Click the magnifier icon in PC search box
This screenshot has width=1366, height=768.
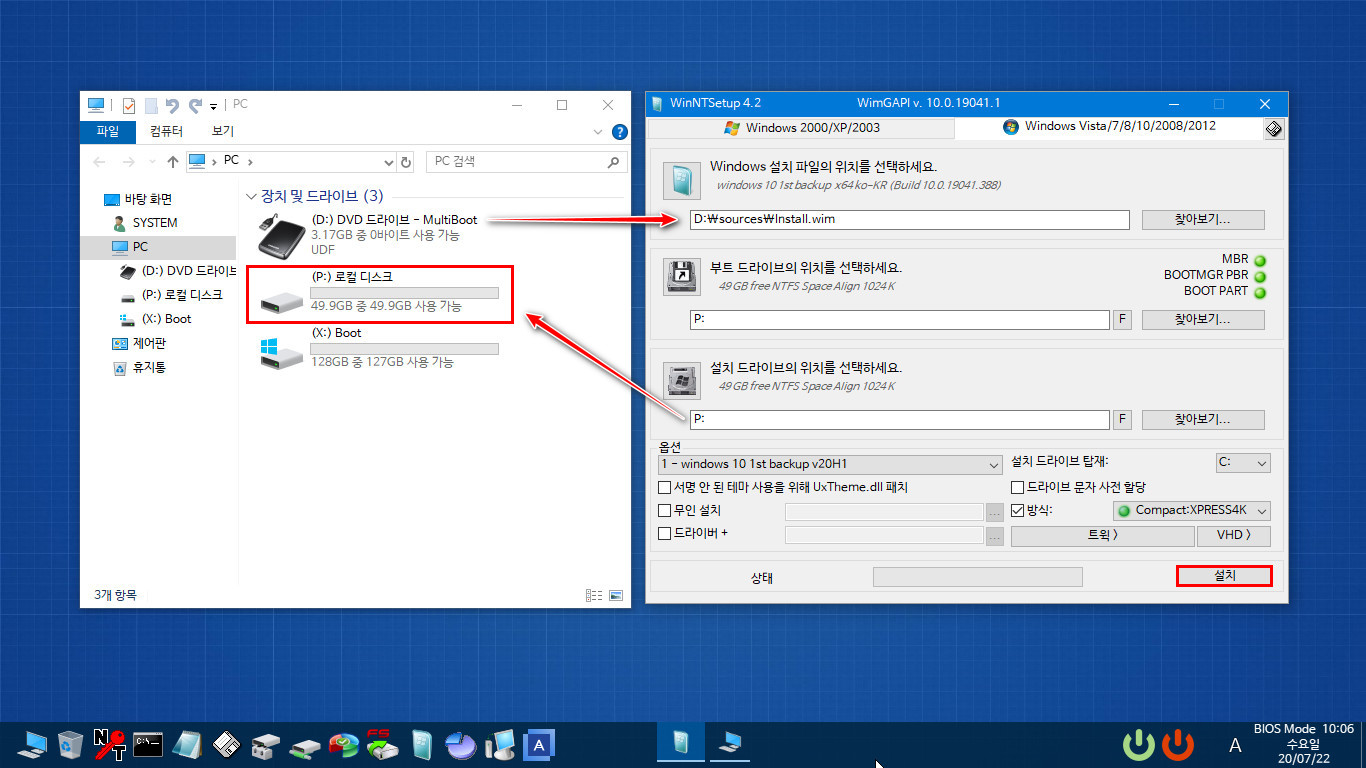pyautogui.click(x=613, y=161)
